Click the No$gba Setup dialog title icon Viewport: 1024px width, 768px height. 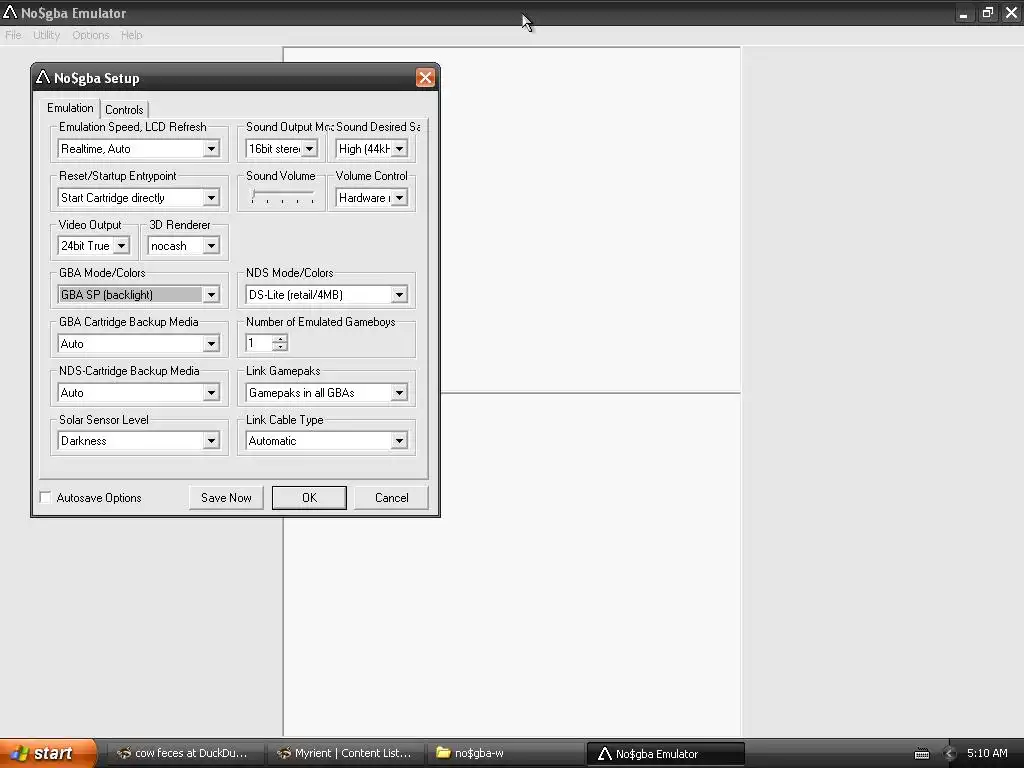coord(43,77)
